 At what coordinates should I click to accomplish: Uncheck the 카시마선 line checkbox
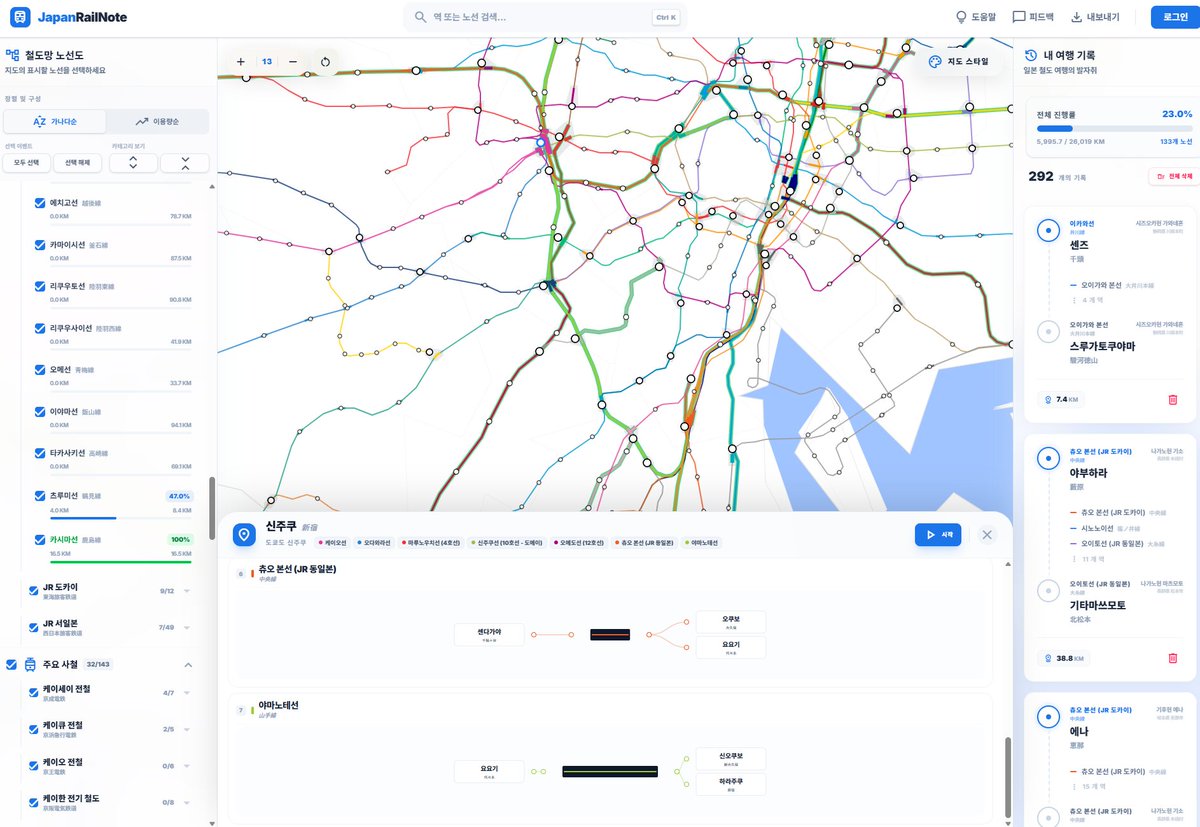point(39,540)
